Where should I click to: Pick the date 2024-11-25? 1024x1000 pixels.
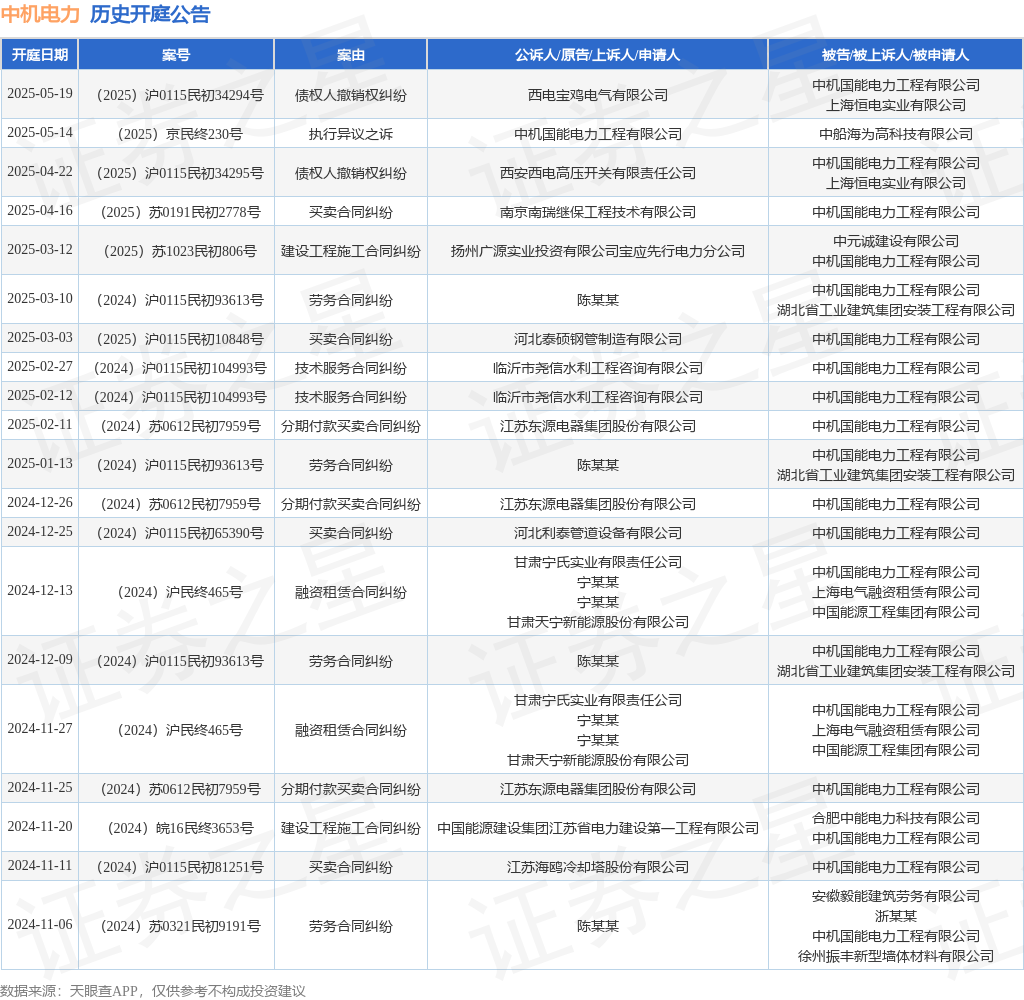(x=40, y=788)
